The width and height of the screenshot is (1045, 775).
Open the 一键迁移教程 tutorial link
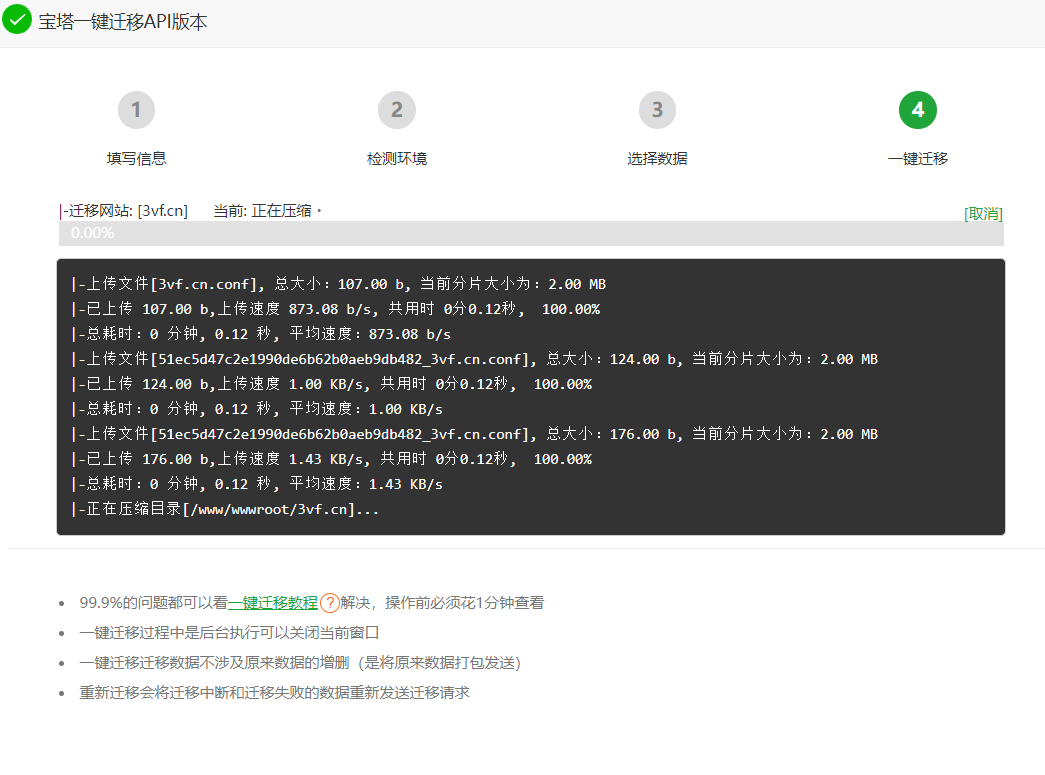[273, 603]
